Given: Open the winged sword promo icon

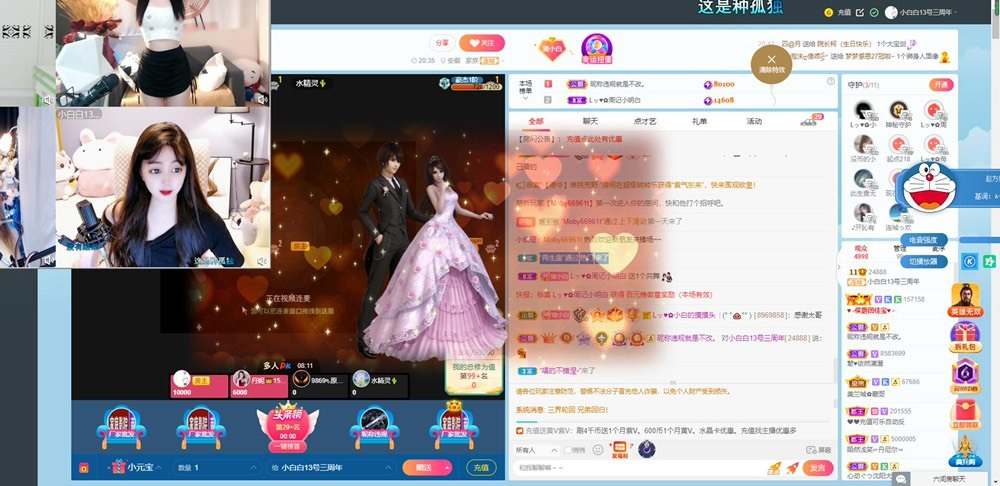Looking at the screenshot, I should (965, 452).
